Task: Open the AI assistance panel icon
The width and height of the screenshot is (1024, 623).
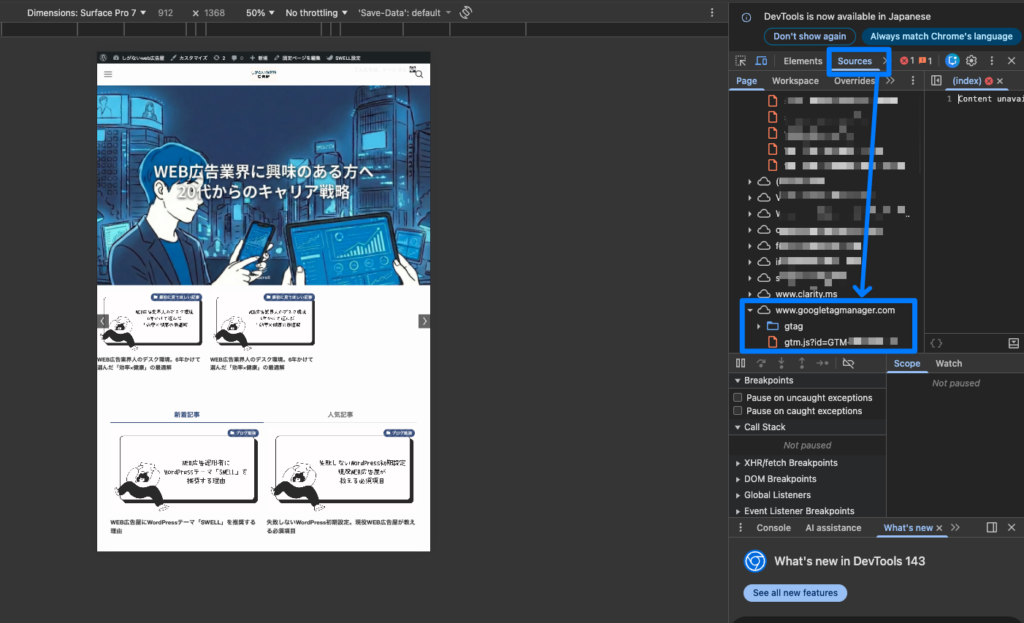Action: coord(952,61)
